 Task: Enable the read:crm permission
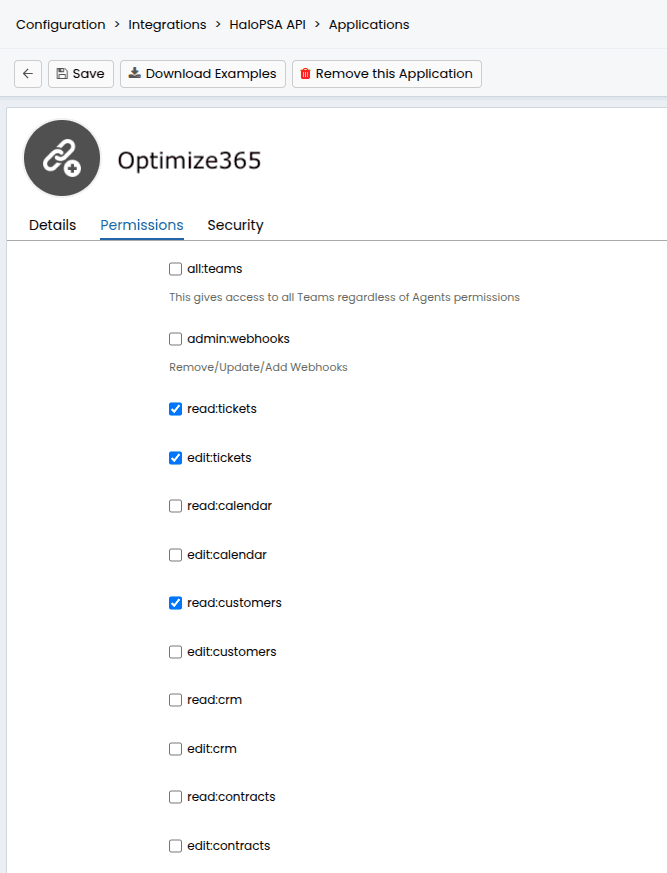tap(175, 700)
